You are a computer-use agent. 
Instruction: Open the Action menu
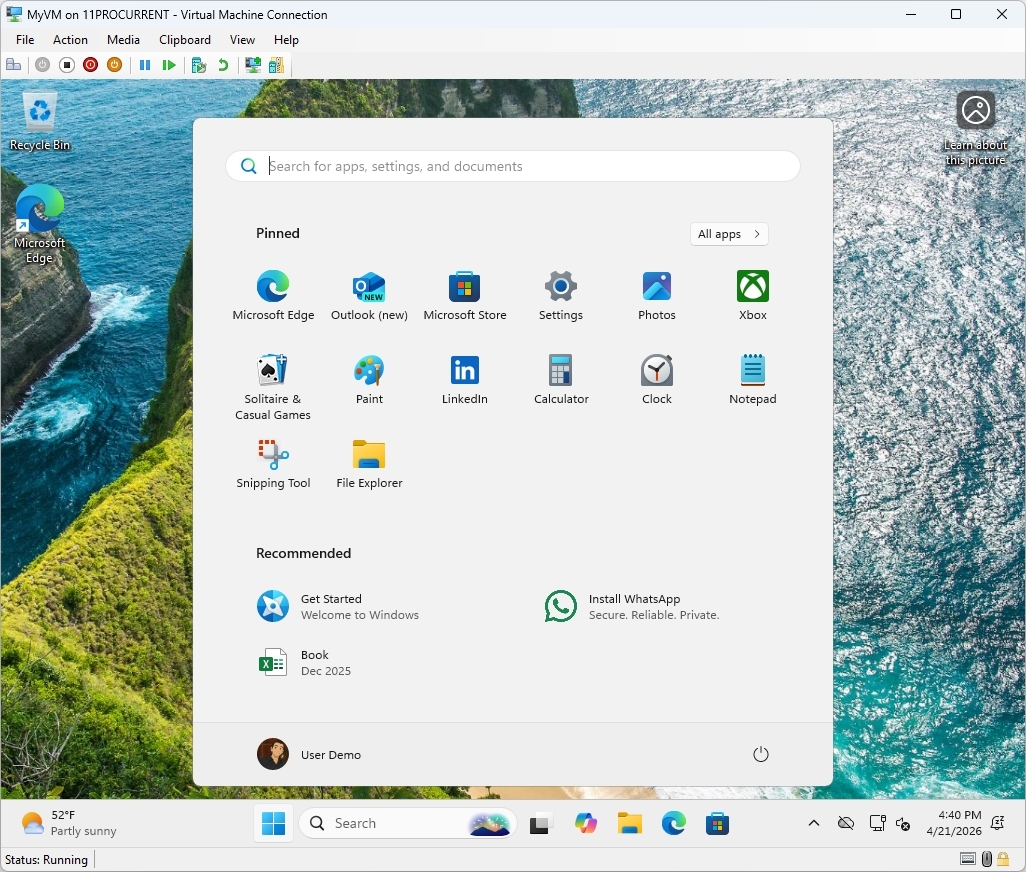(x=70, y=40)
